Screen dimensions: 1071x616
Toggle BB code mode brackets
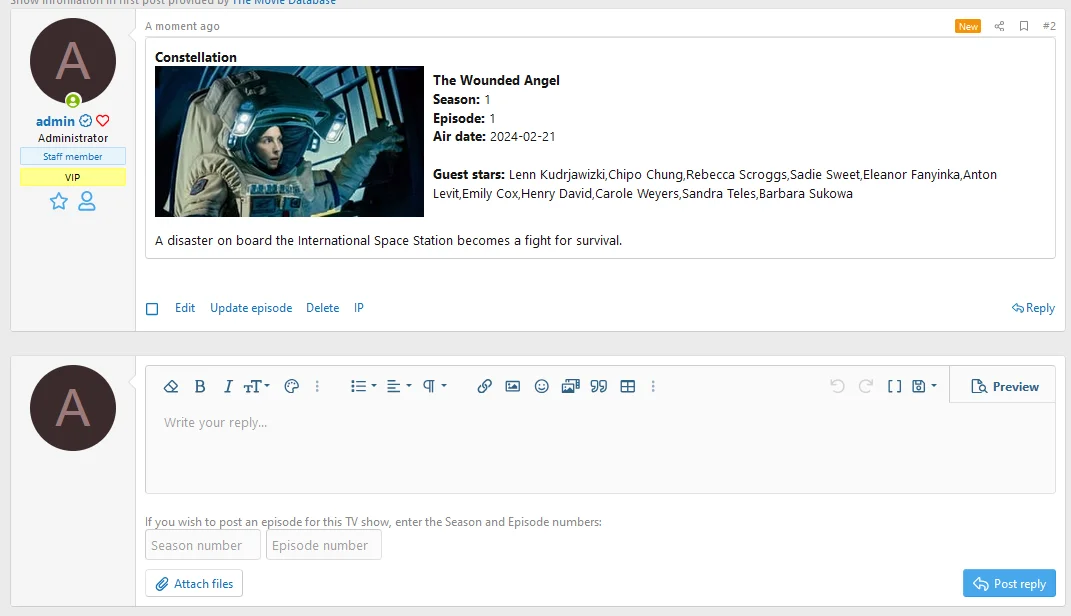[895, 387]
